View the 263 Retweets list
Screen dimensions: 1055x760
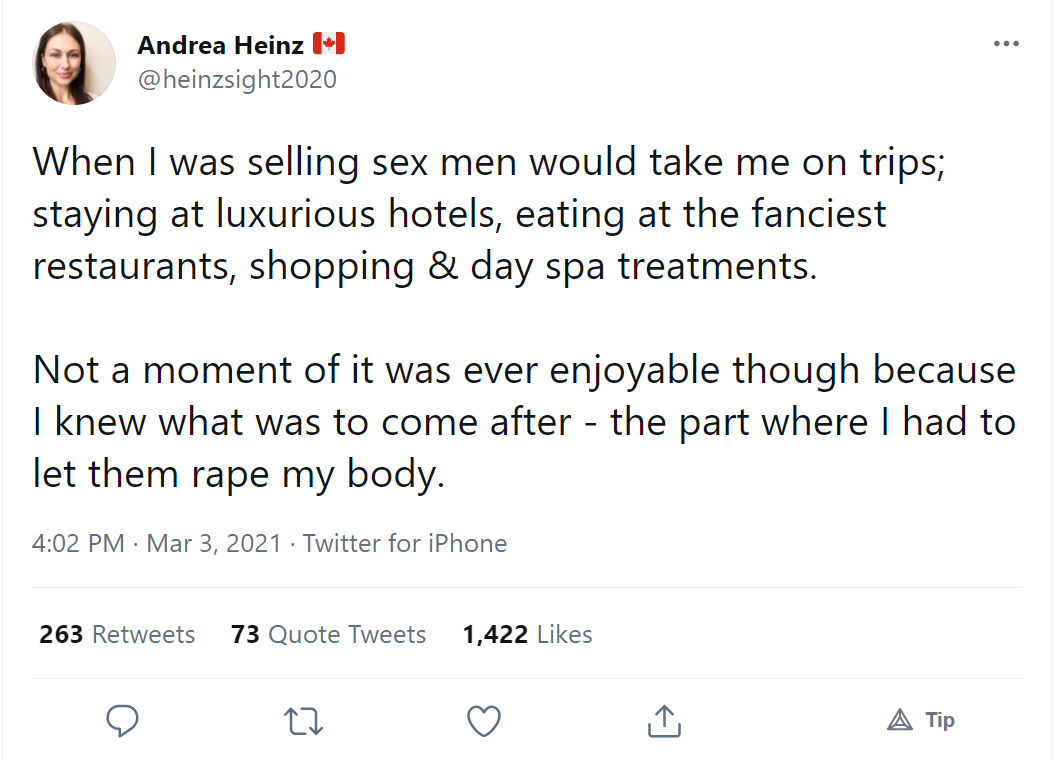click(x=117, y=634)
